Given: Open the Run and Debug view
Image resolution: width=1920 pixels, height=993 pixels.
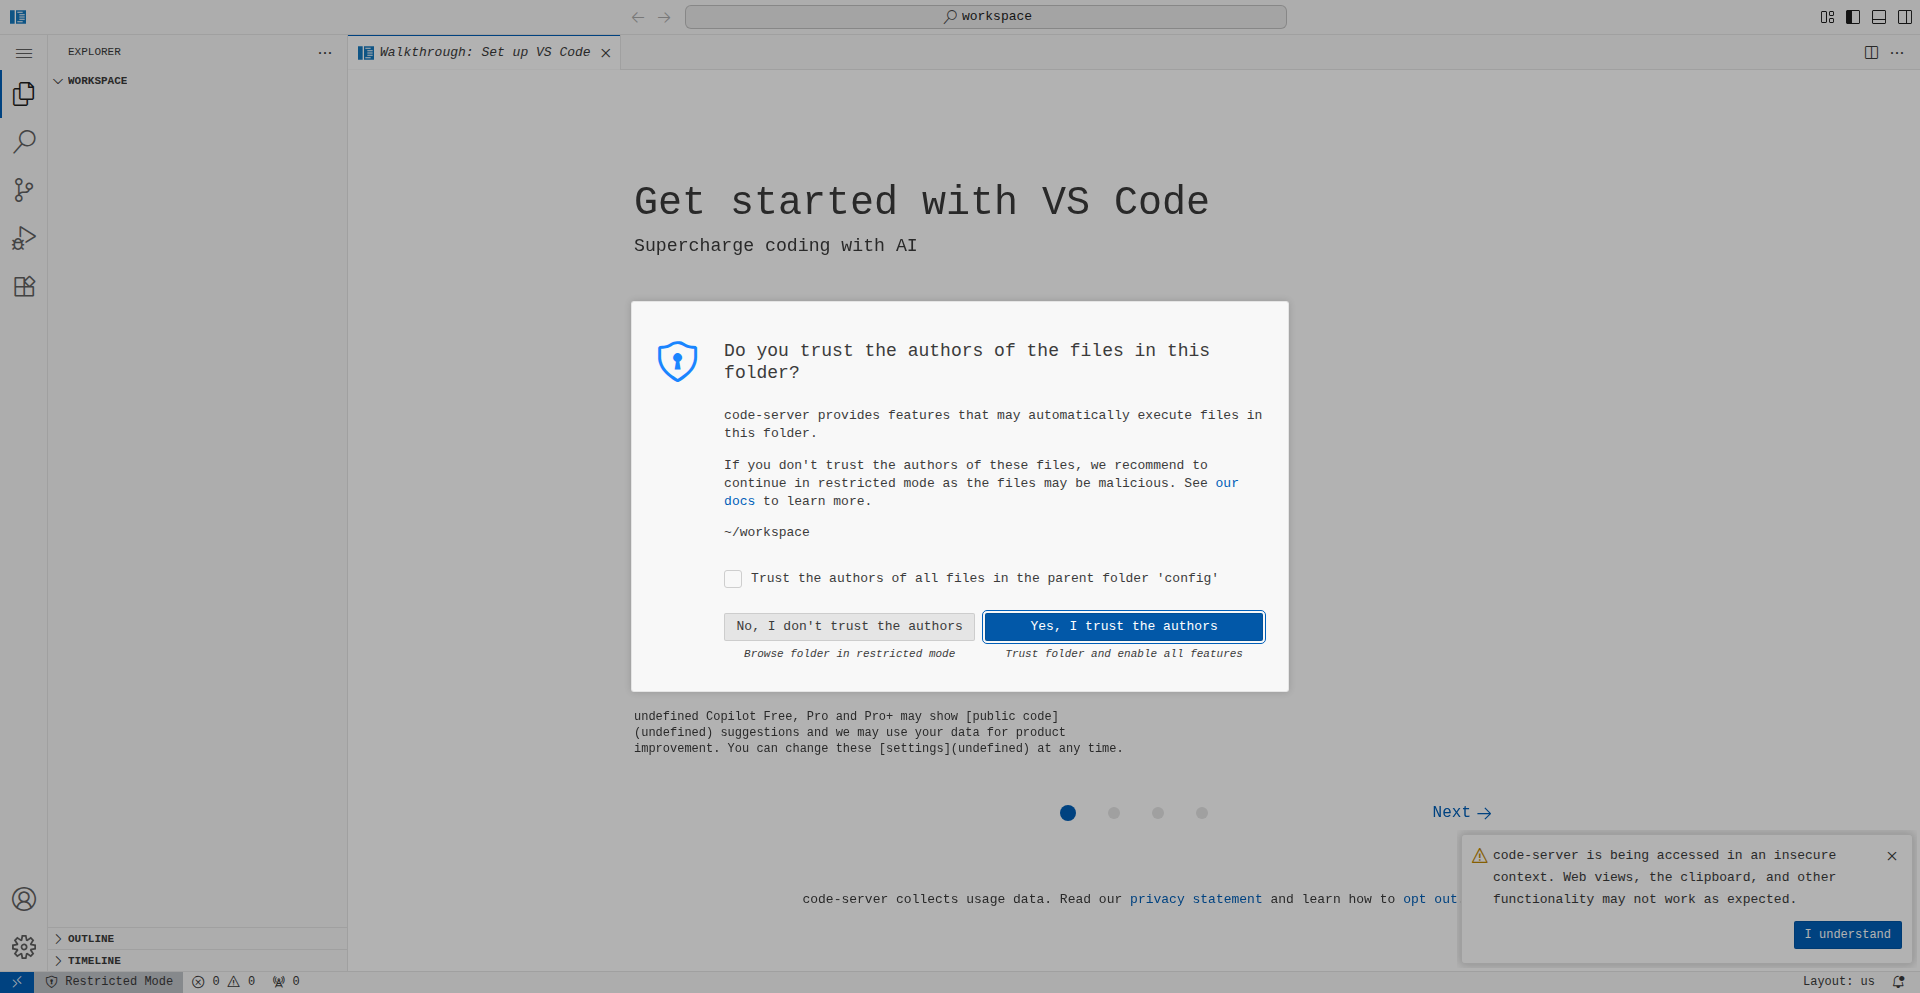Looking at the screenshot, I should click(24, 238).
